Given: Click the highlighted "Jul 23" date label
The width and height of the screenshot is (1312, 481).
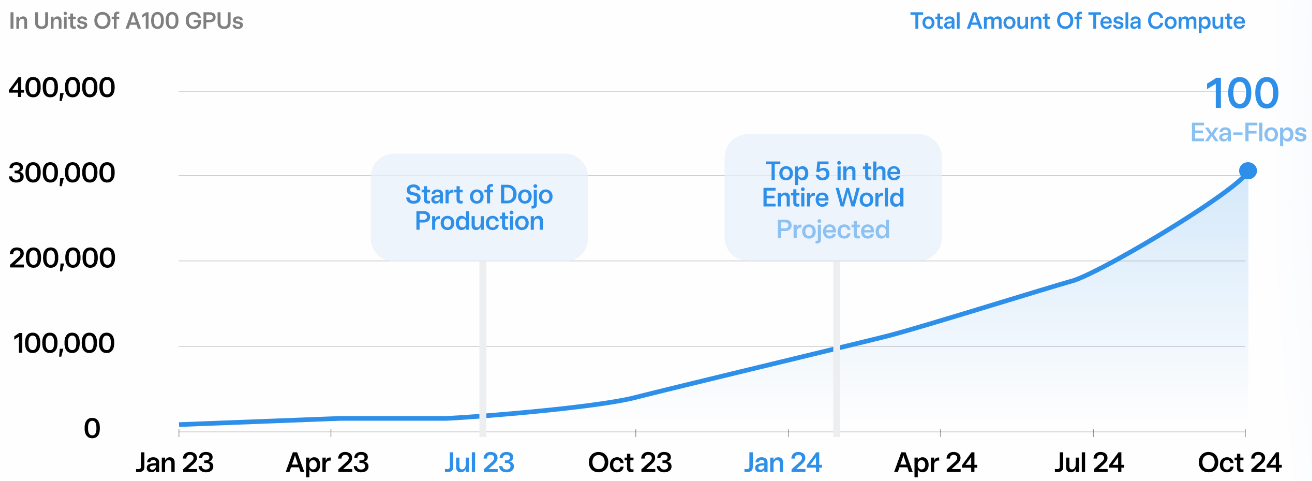Looking at the screenshot, I should [x=477, y=462].
